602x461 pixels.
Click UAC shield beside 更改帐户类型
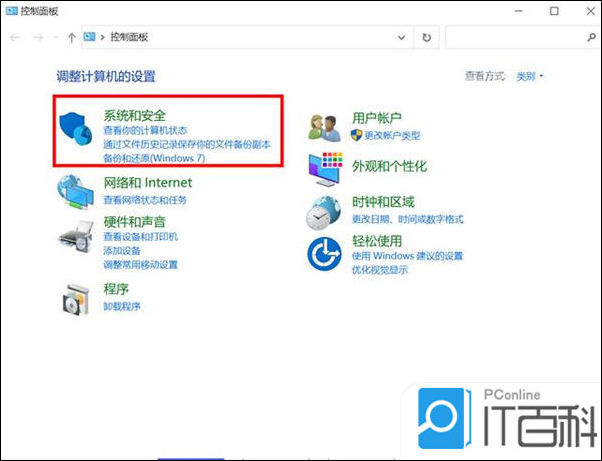[356, 135]
